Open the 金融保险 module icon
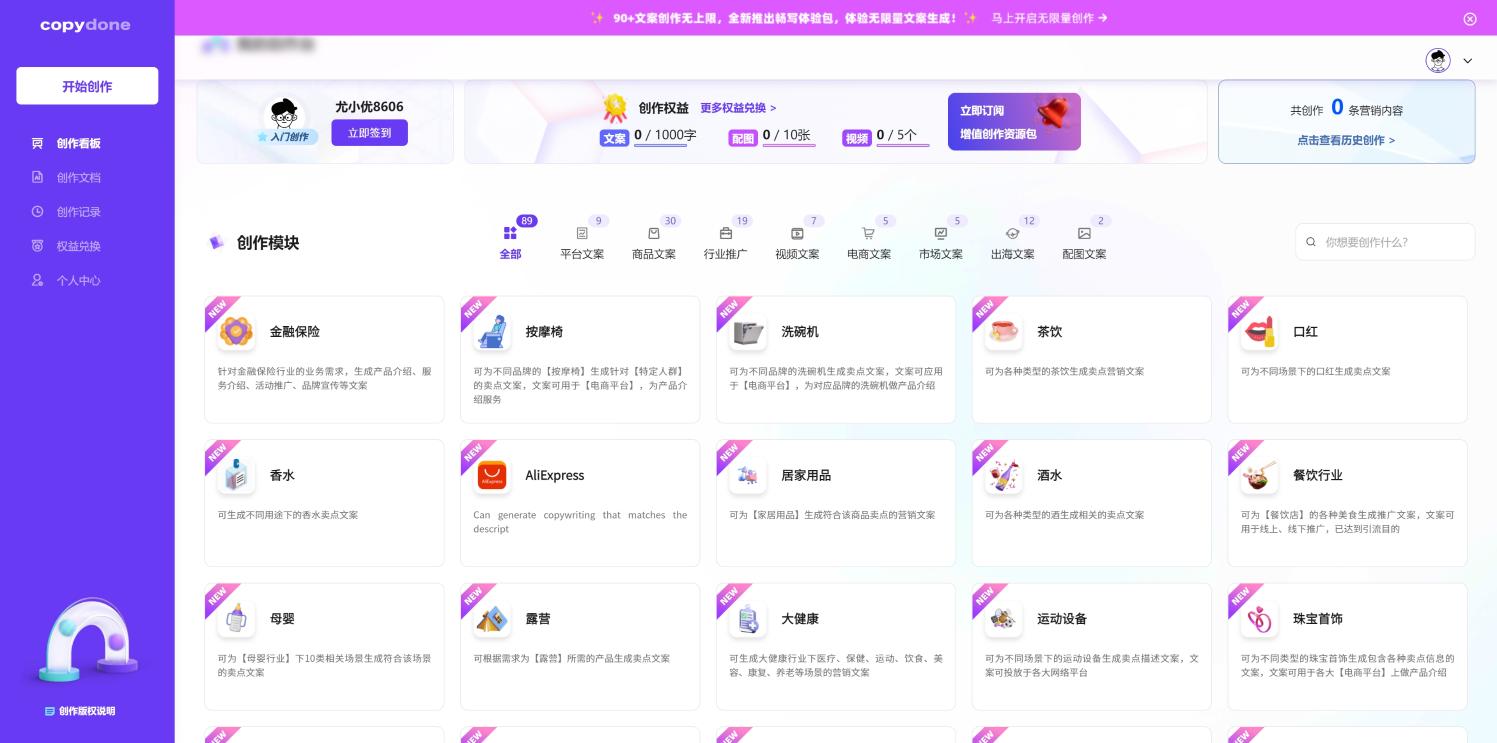 pyautogui.click(x=236, y=331)
